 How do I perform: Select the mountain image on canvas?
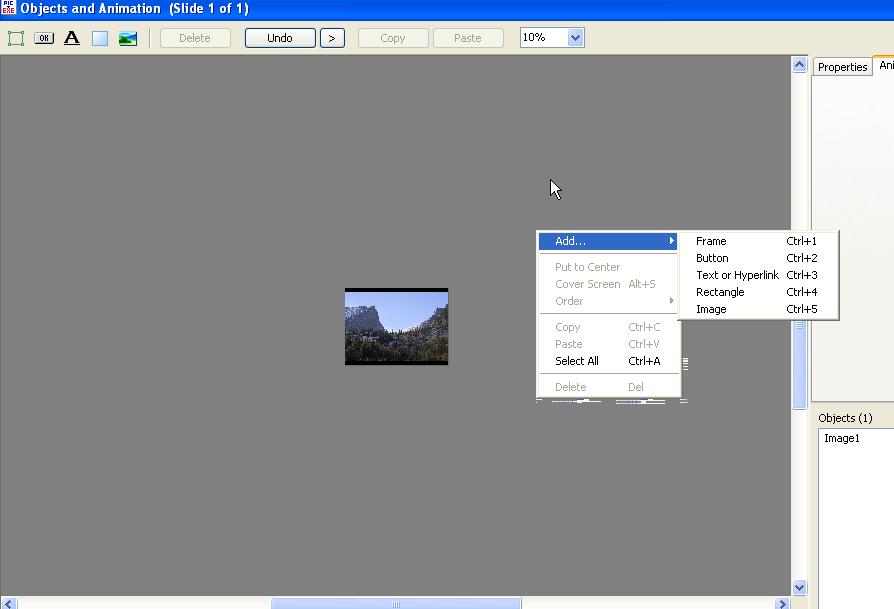(x=396, y=327)
